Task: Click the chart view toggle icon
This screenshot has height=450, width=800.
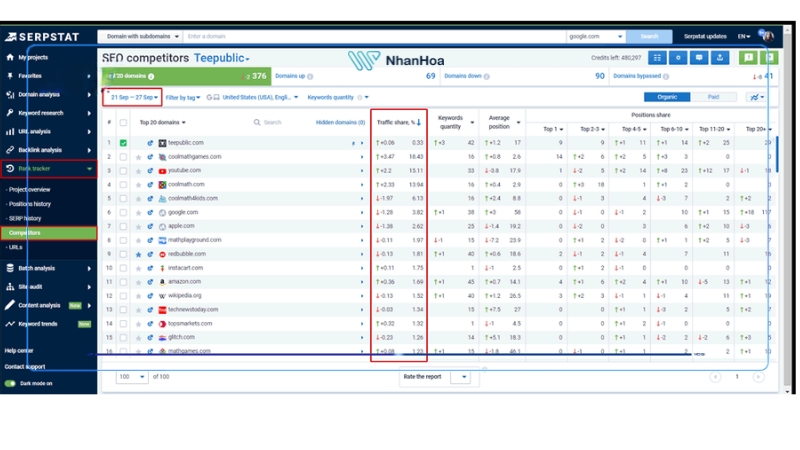Action: click(757, 97)
